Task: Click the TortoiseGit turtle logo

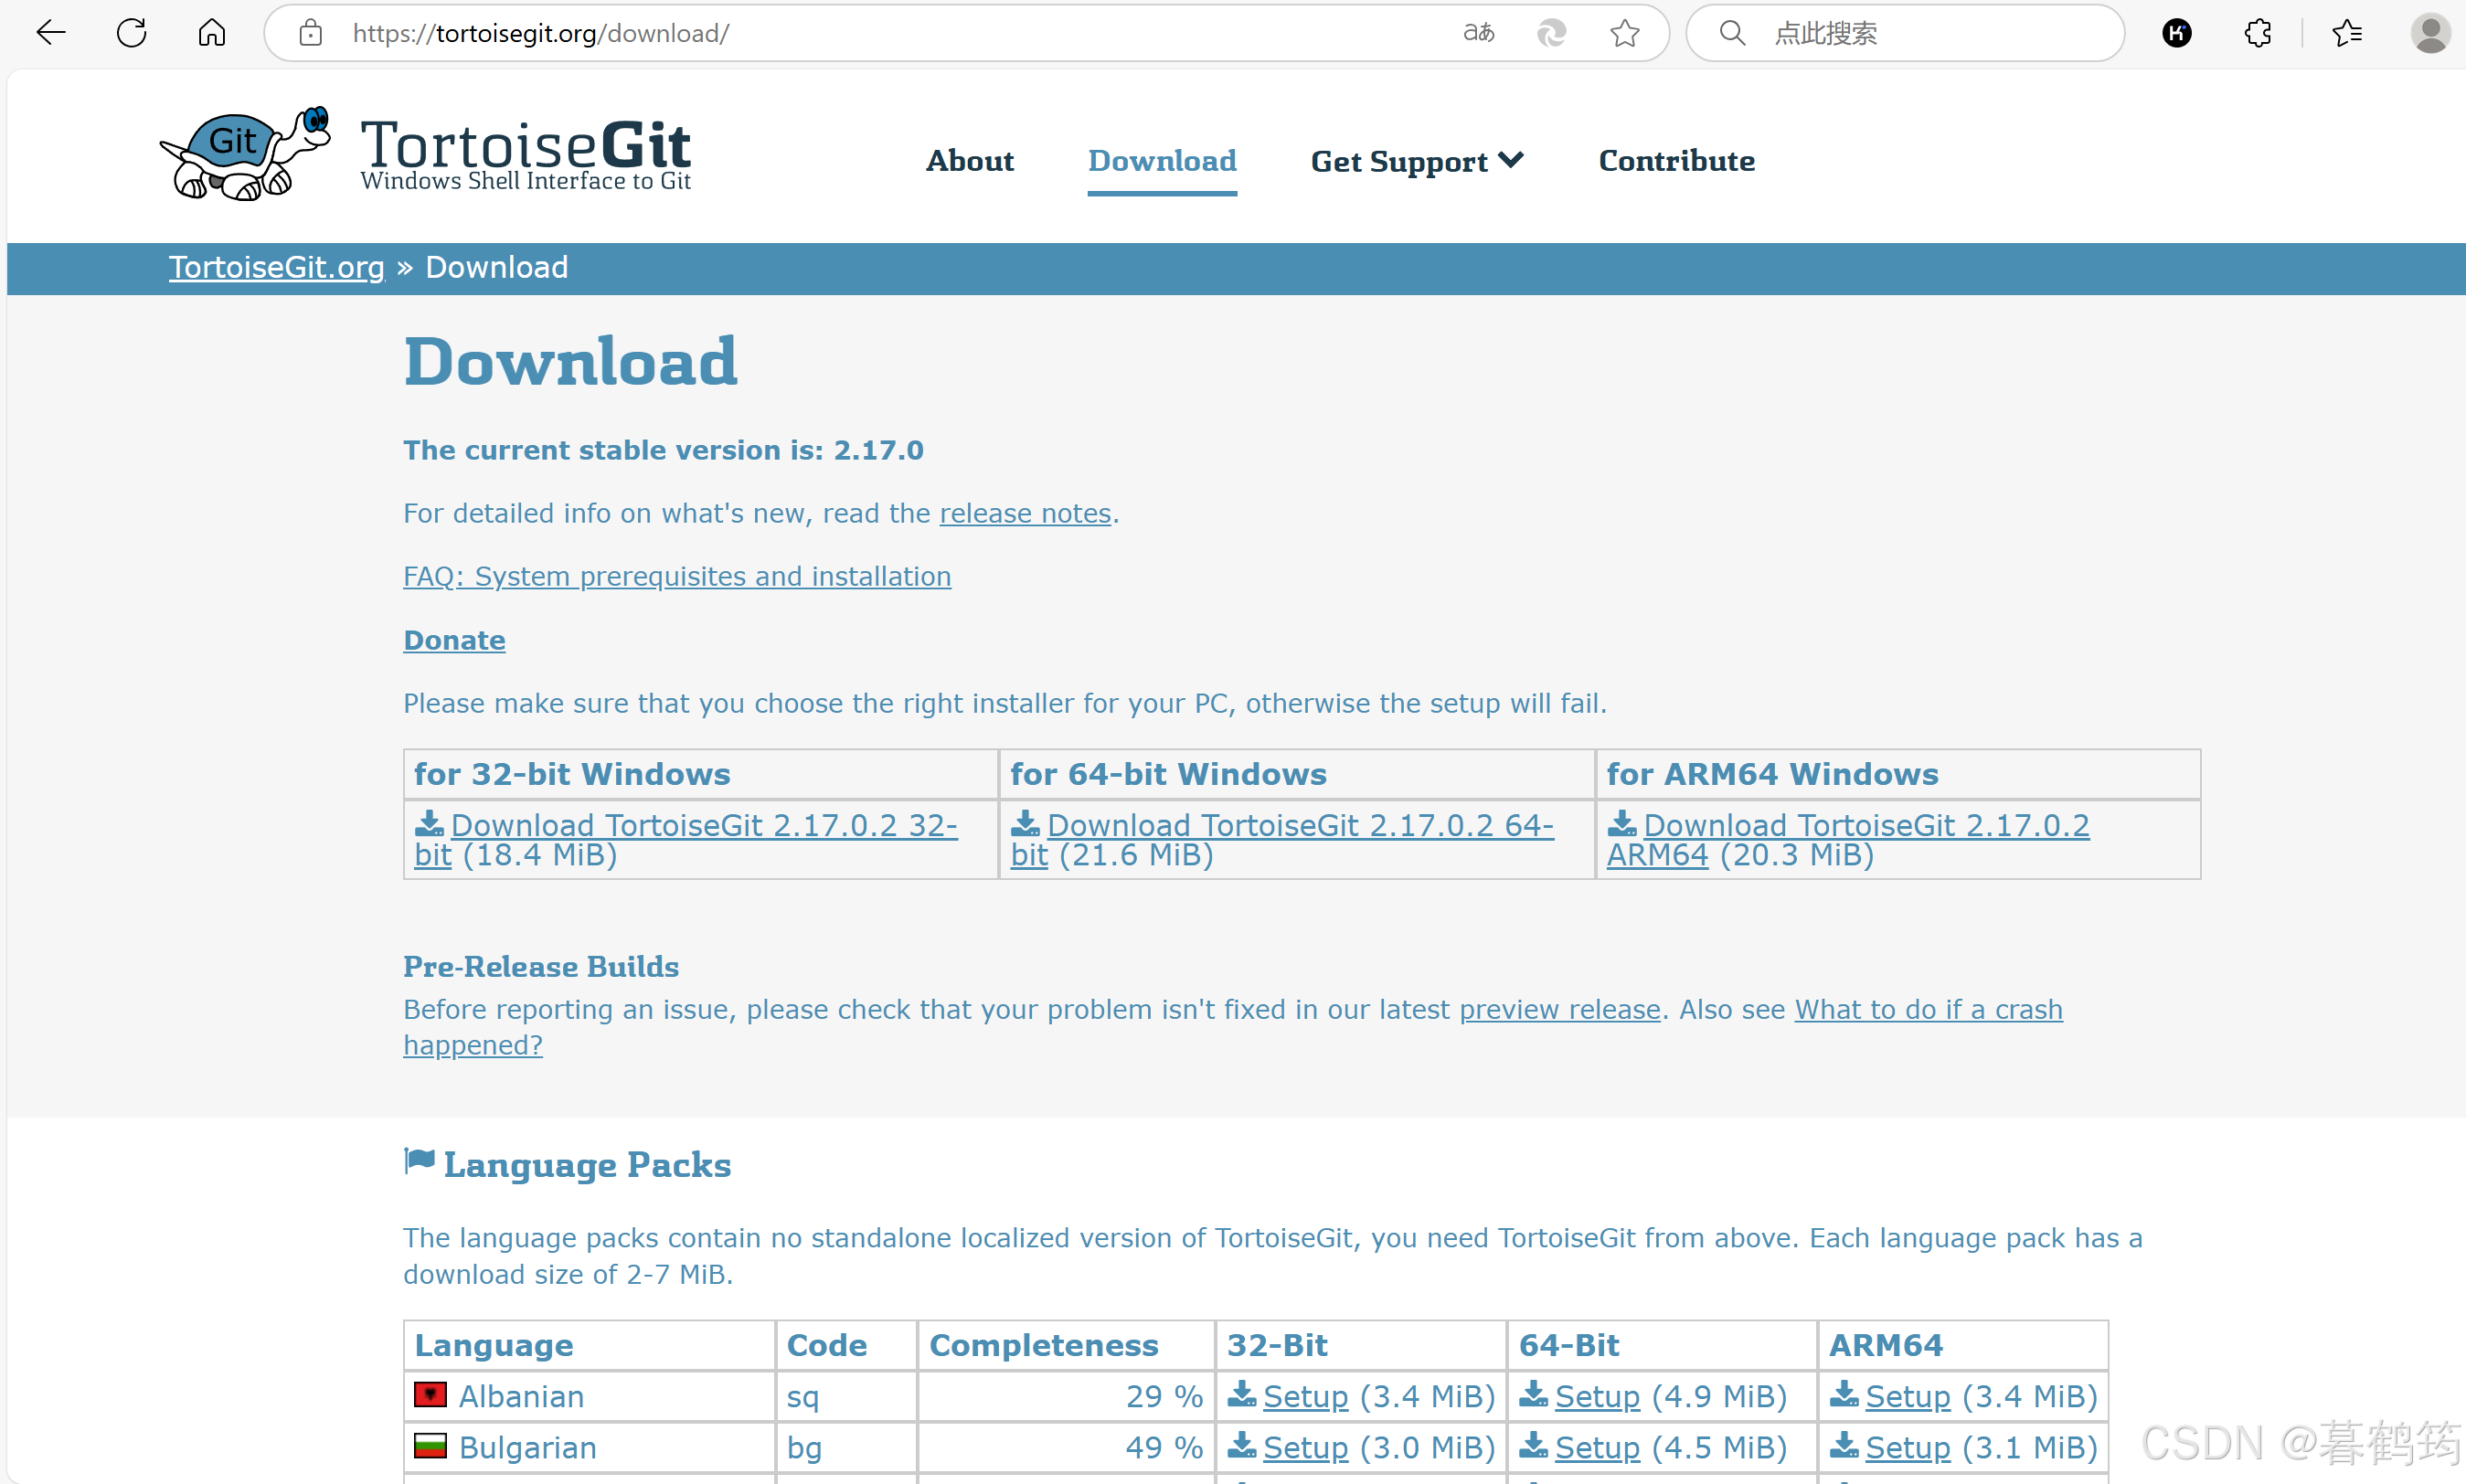Action: pyautogui.click(x=245, y=153)
